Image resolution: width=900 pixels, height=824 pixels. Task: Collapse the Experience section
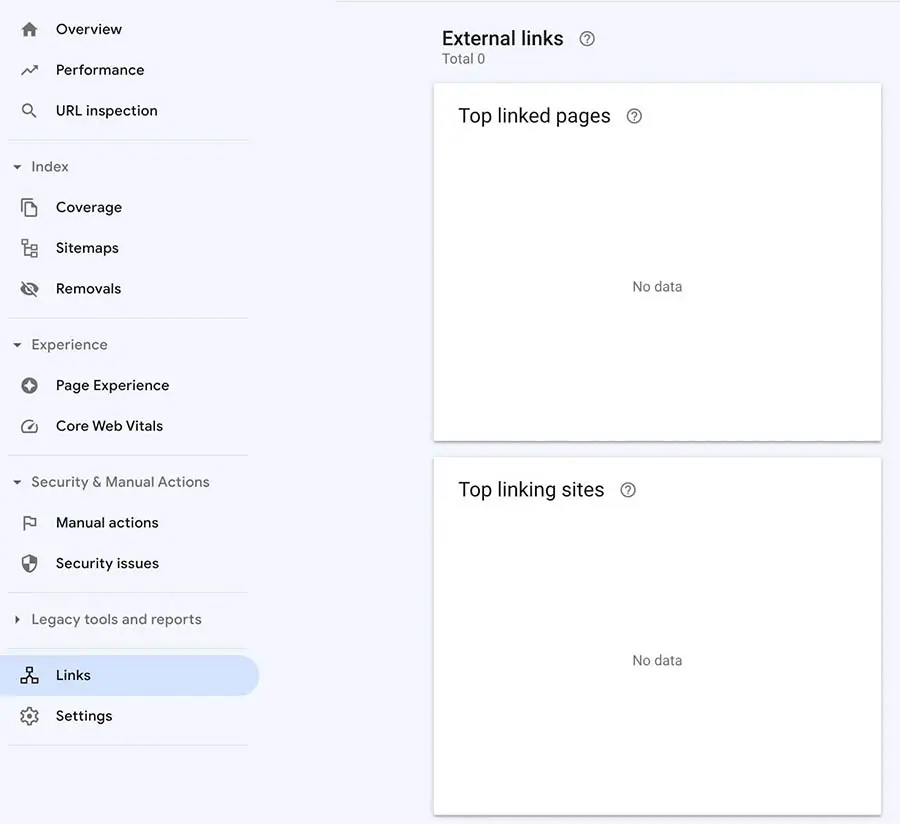tap(17, 345)
